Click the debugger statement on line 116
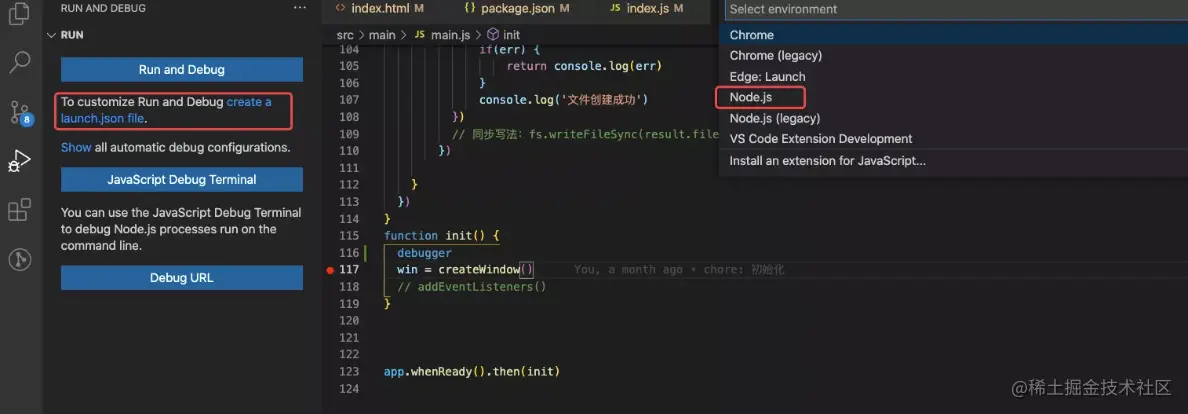1188x414 pixels. click(x=424, y=252)
